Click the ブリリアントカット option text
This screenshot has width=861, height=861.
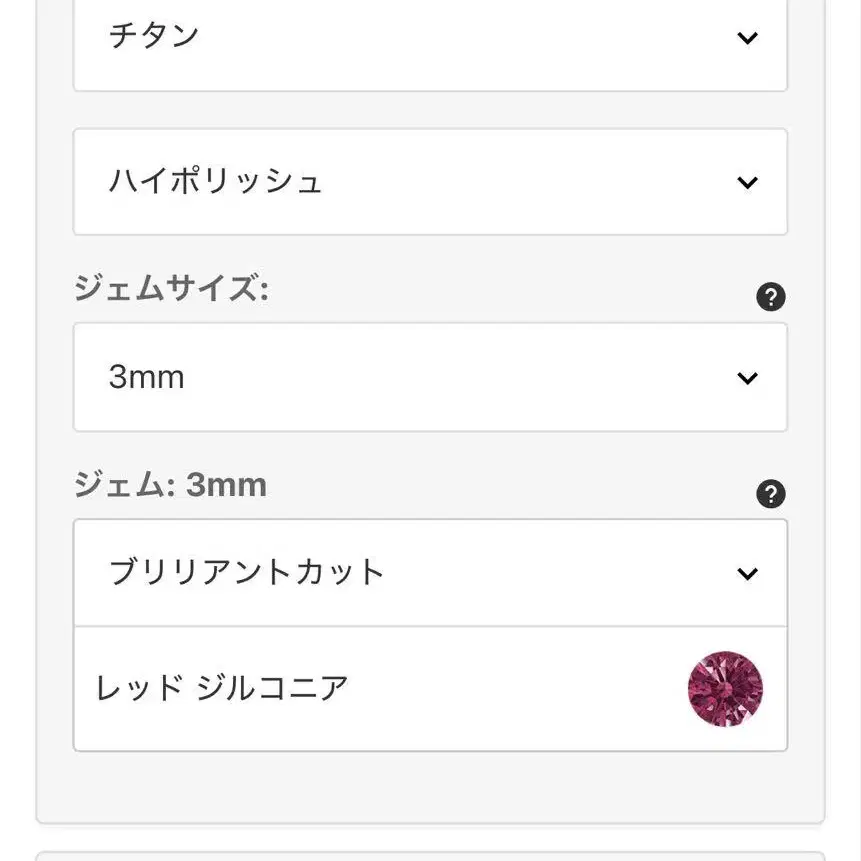[246, 572]
